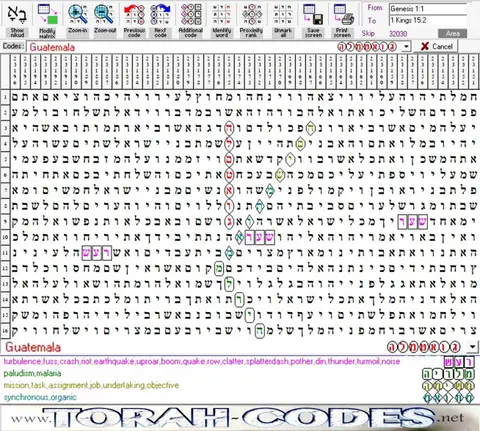The width and height of the screenshot is (480, 431).
Task: Click the Guatemala label below the matrix
Action: pos(33,347)
